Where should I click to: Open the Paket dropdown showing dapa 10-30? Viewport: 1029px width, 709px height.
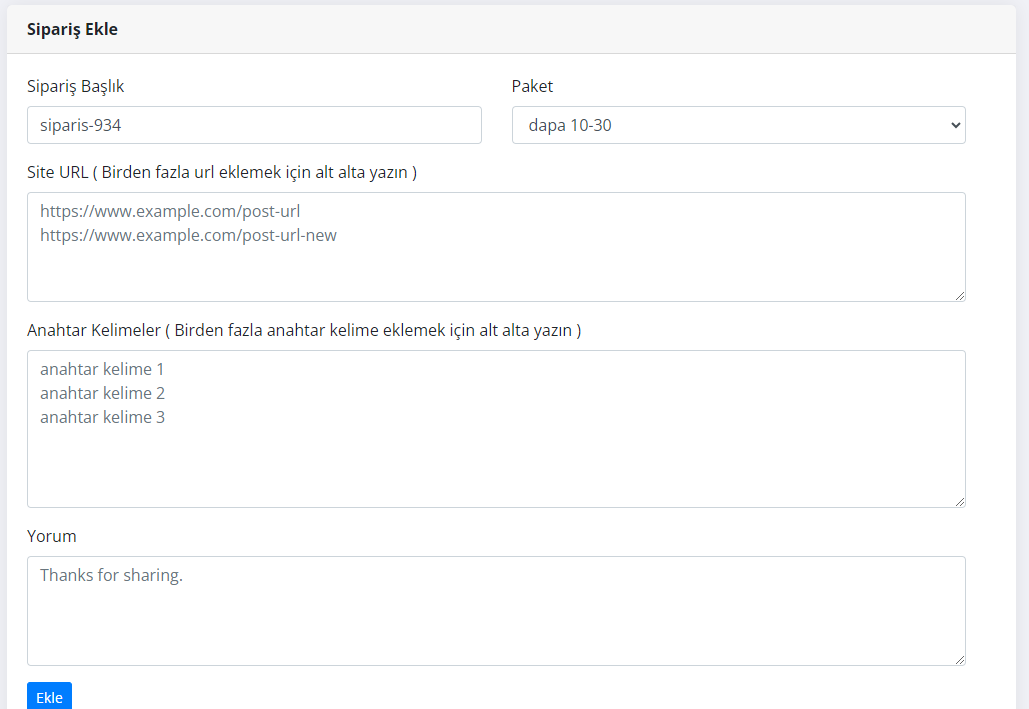(738, 125)
